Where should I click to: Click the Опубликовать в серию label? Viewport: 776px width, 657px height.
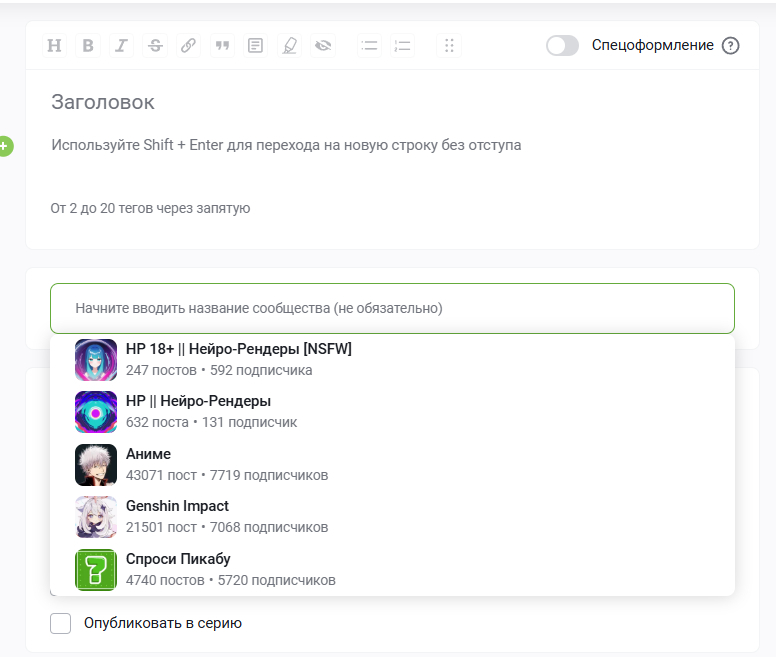163,623
